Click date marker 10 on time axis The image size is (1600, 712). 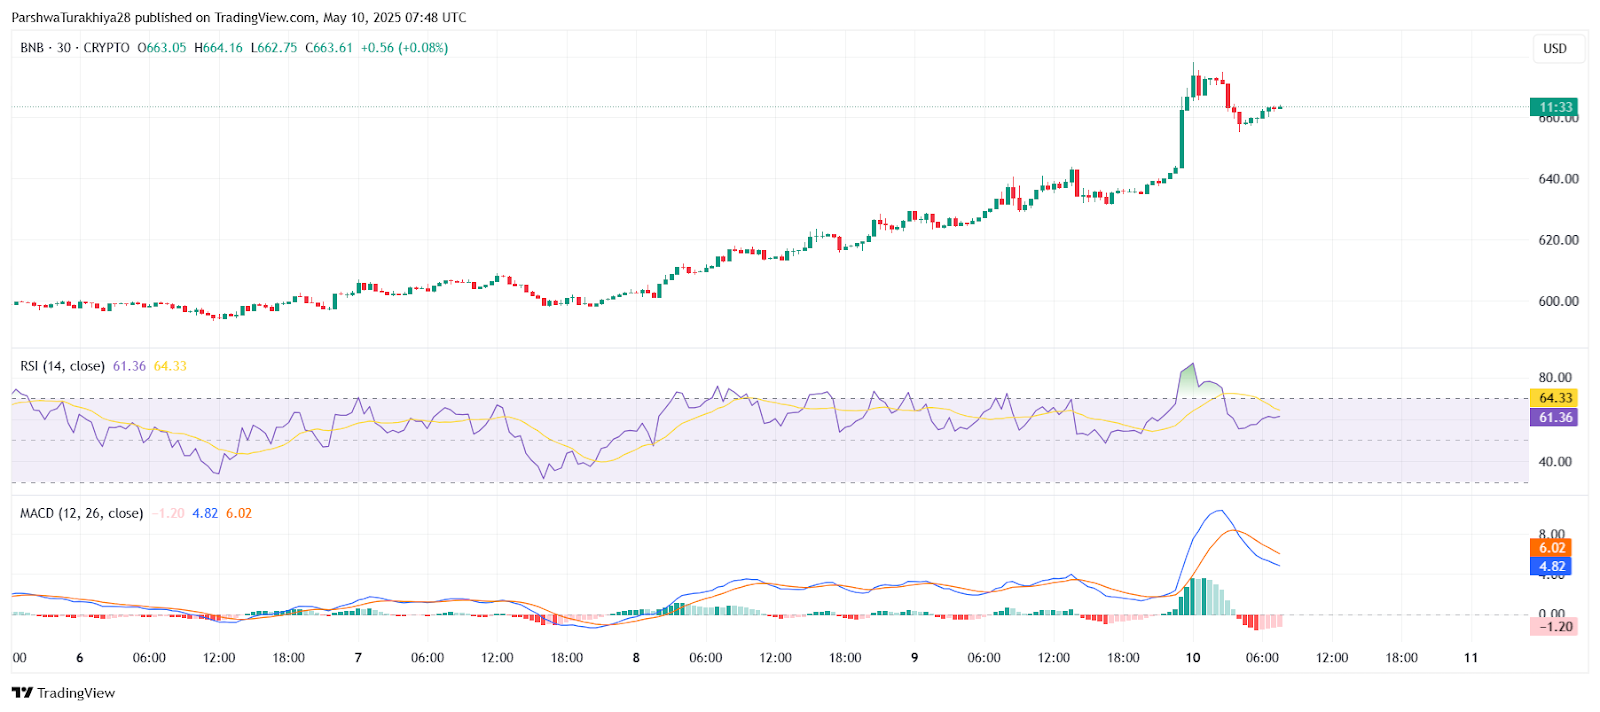pyautogui.click(x=1193, y=658)
